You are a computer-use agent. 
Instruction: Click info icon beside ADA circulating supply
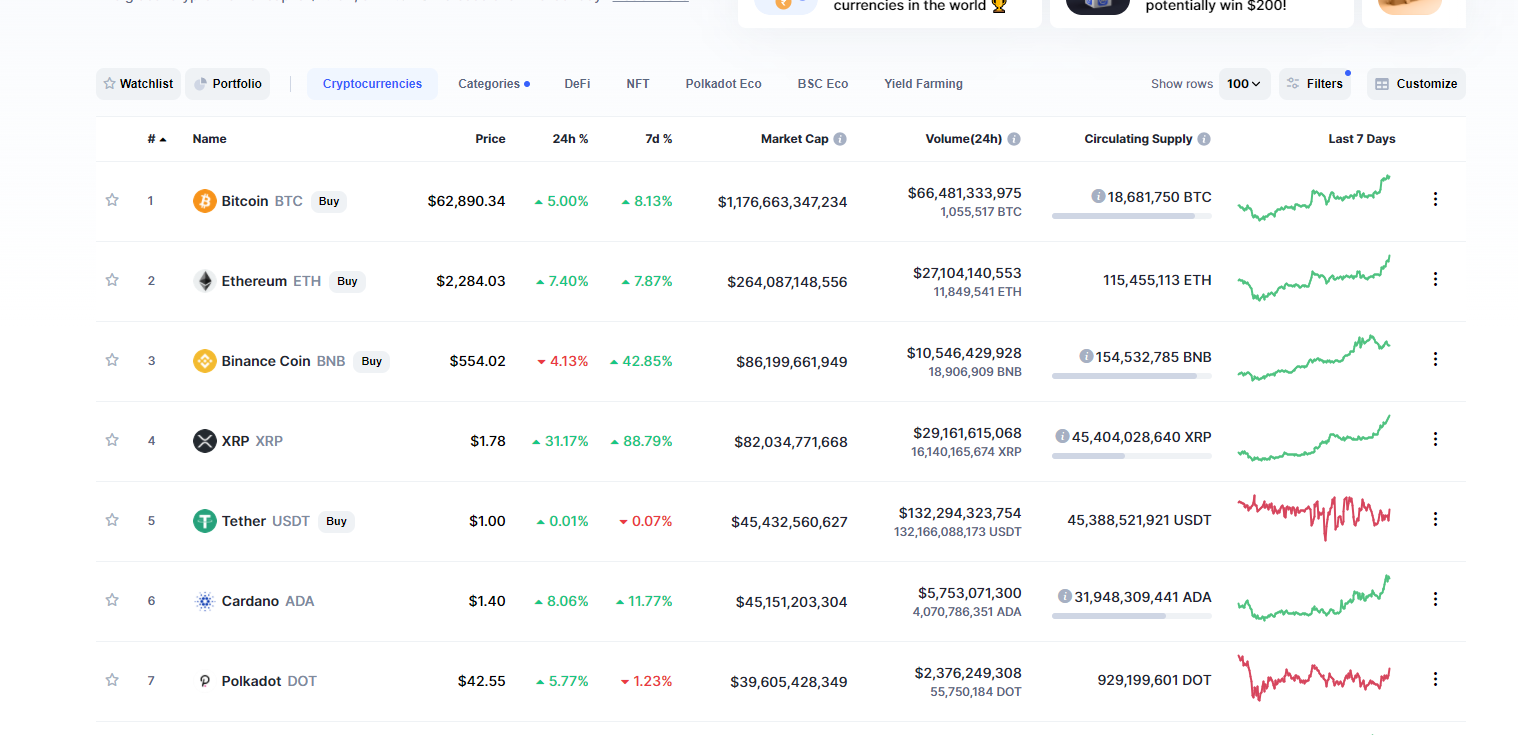(1065, 596)
